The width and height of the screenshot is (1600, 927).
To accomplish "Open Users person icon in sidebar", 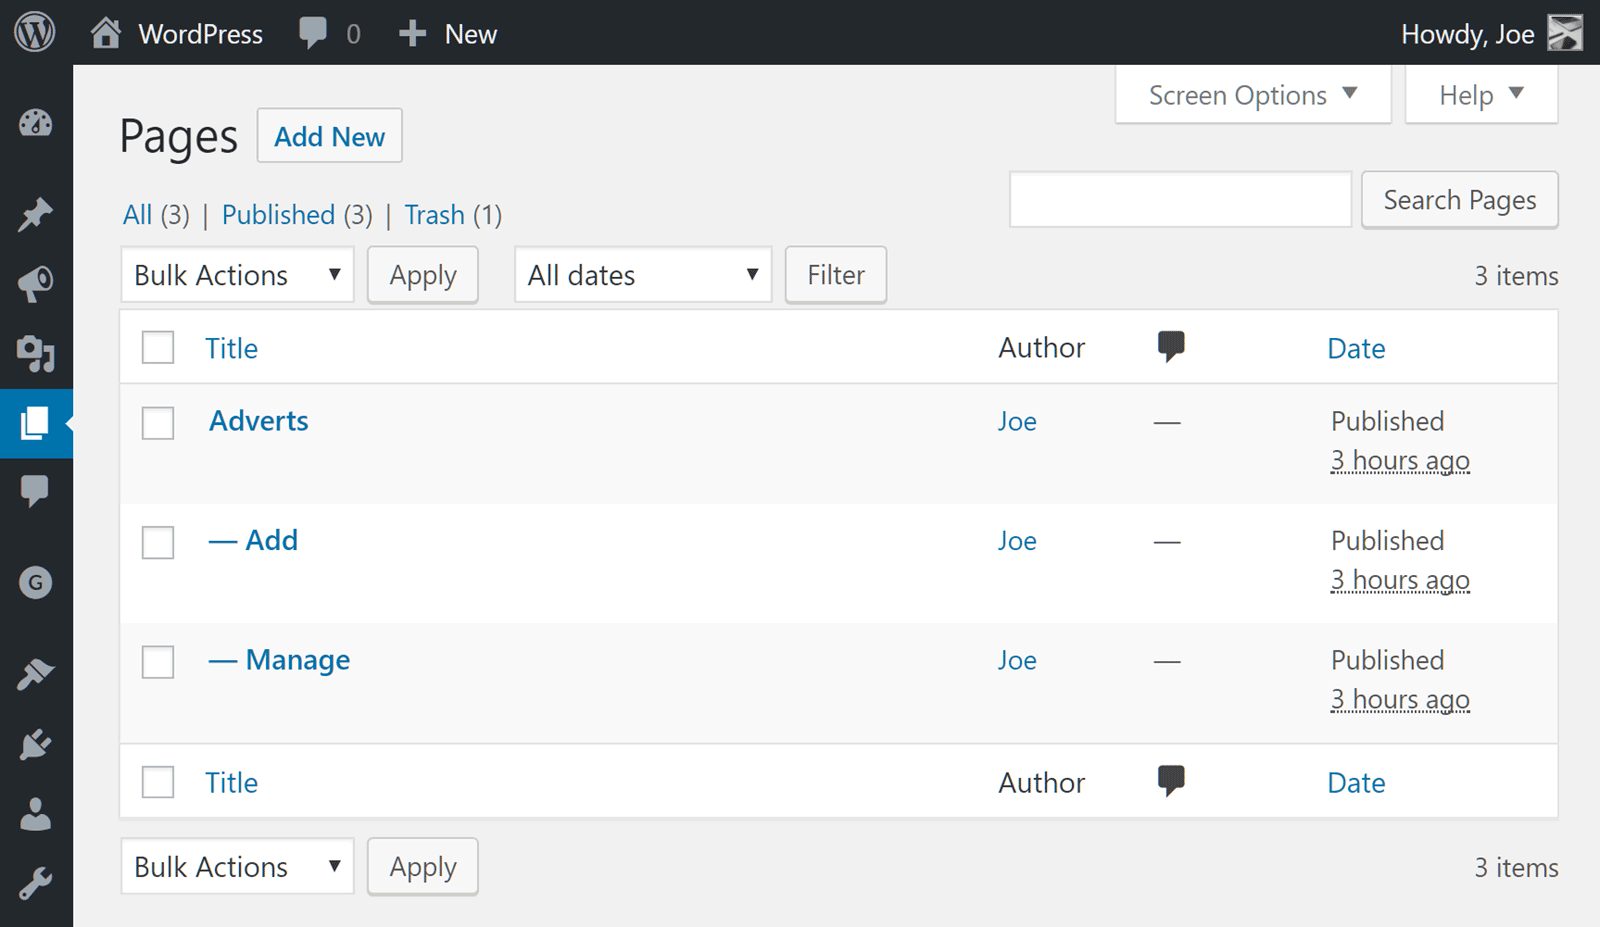I will [x=36, y=814].
